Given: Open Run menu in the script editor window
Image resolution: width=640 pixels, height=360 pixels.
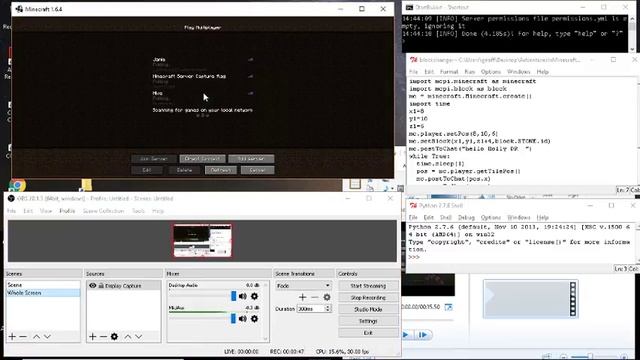Looking at the screenshot, I should tap(470, 72).
